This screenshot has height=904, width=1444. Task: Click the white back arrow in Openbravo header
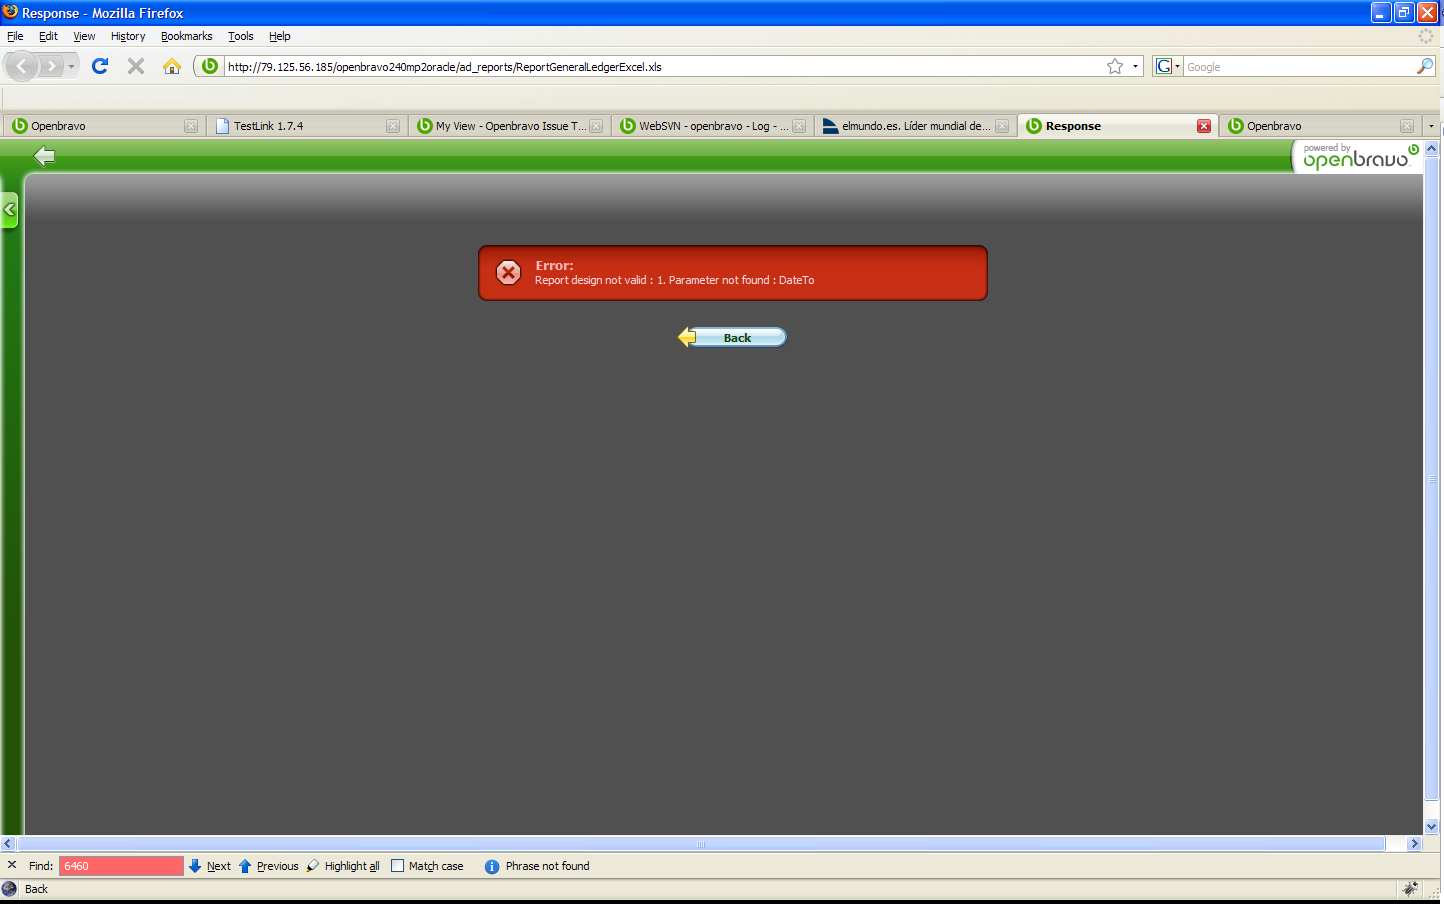click(44, 156)
